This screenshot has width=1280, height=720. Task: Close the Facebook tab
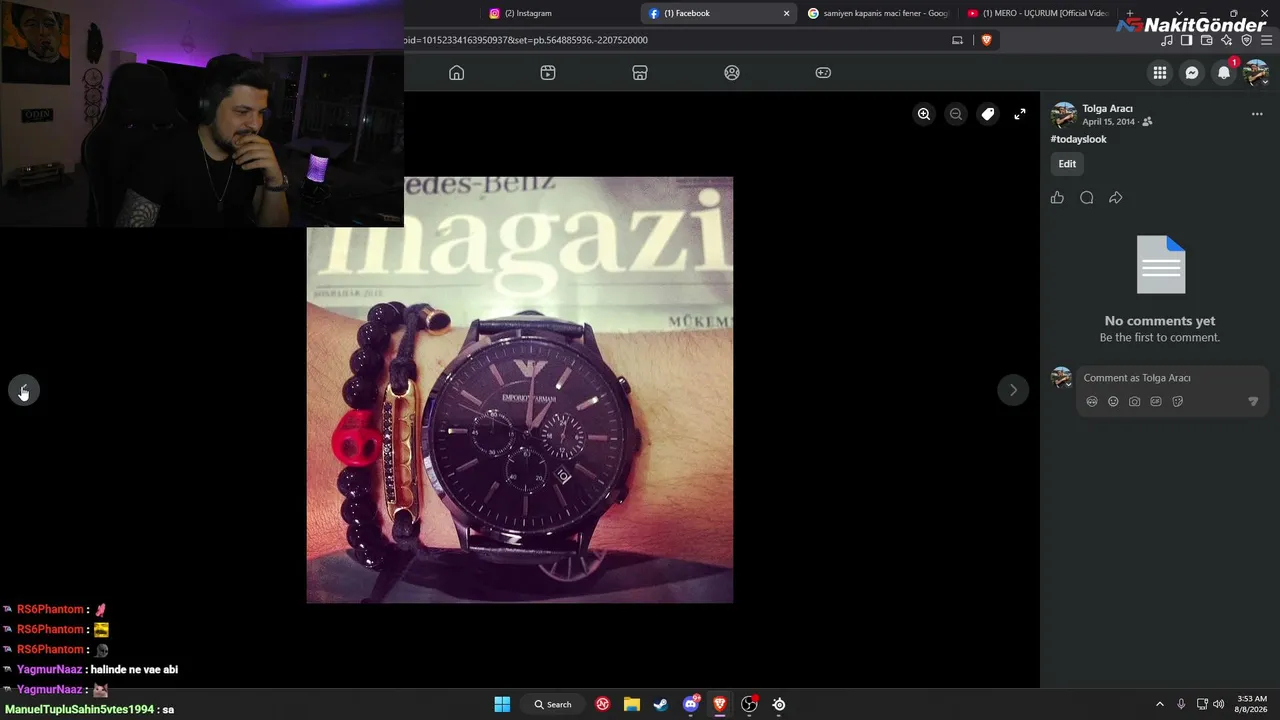pyautogui.click(x=786, y=13)
